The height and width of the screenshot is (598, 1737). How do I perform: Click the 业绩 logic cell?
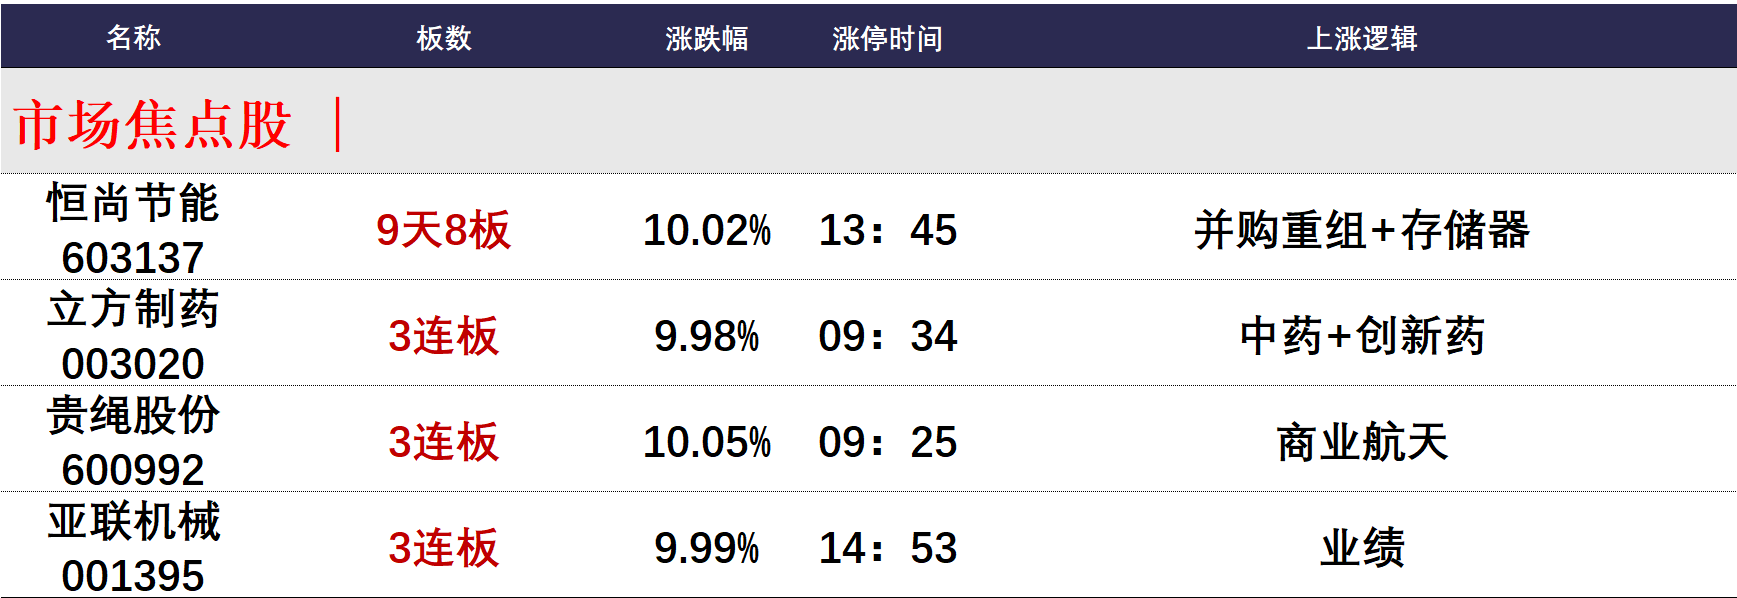pyautogui.click(x=1362, y=548)
